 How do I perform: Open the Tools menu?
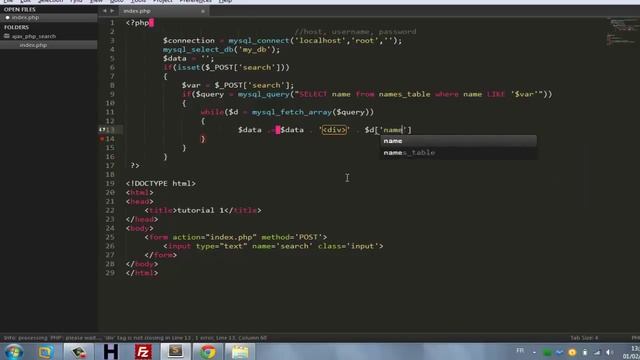(138, 1)
